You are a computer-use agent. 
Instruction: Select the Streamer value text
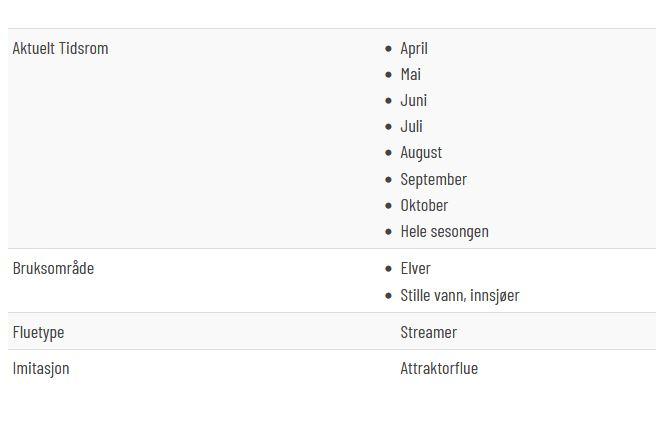(428, 332)
